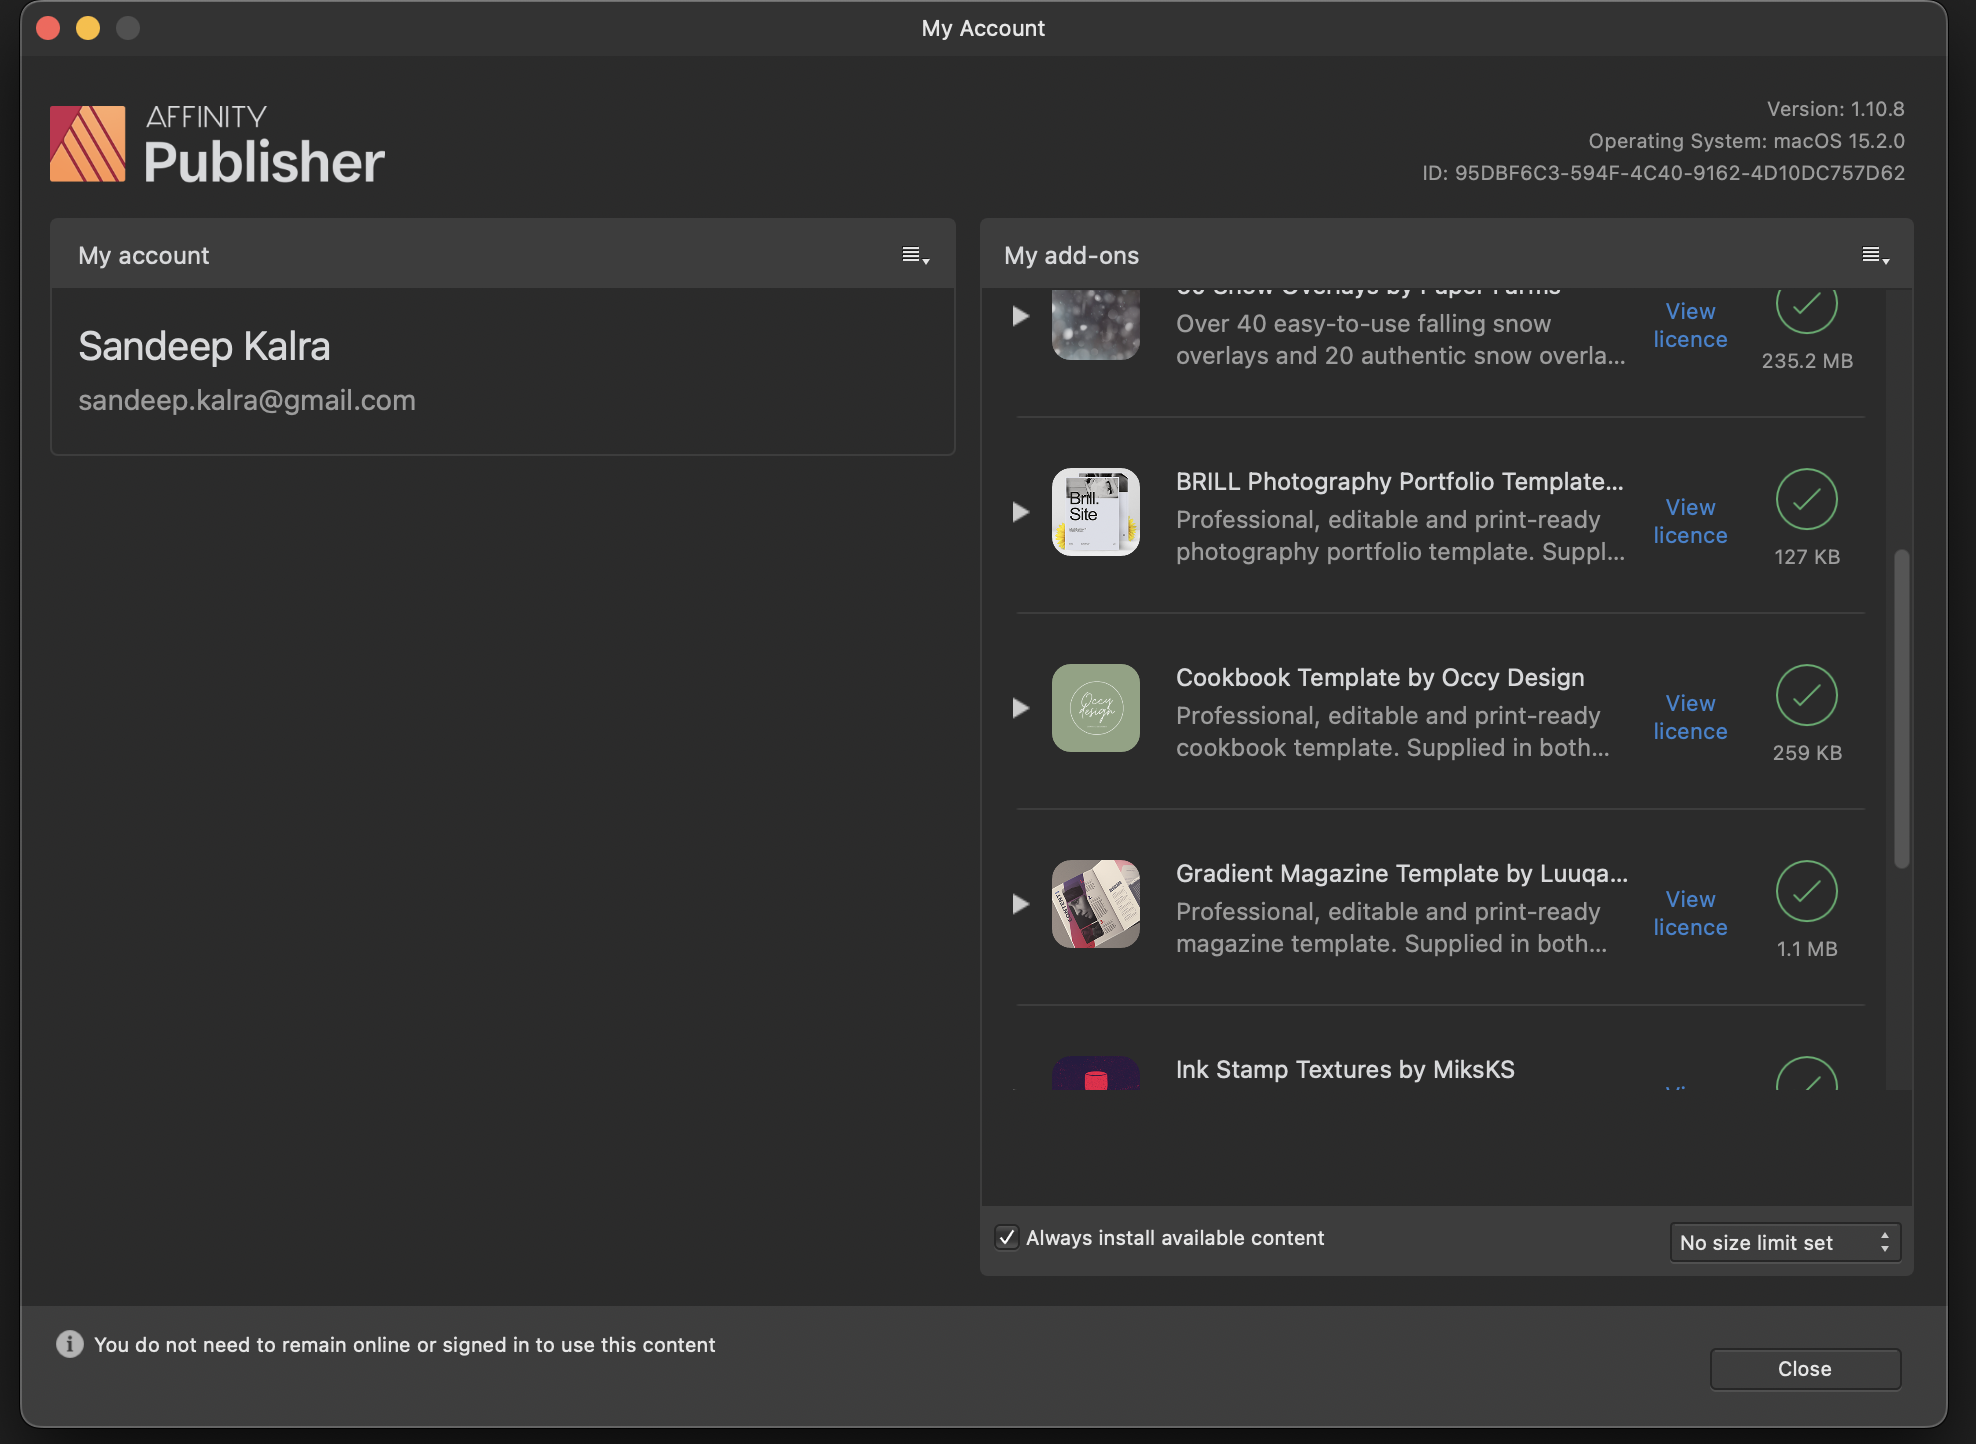Expand the snow overlays add-on row
The height and width of the screenshot is (1444, 1976).
pyautogui.click(x=1020, y=316)
